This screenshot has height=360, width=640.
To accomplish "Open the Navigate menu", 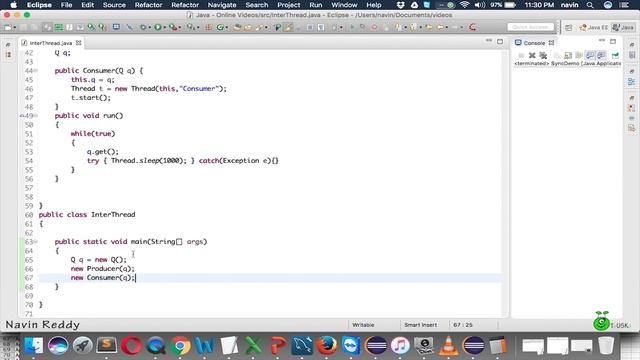I will tap(222, 5).
